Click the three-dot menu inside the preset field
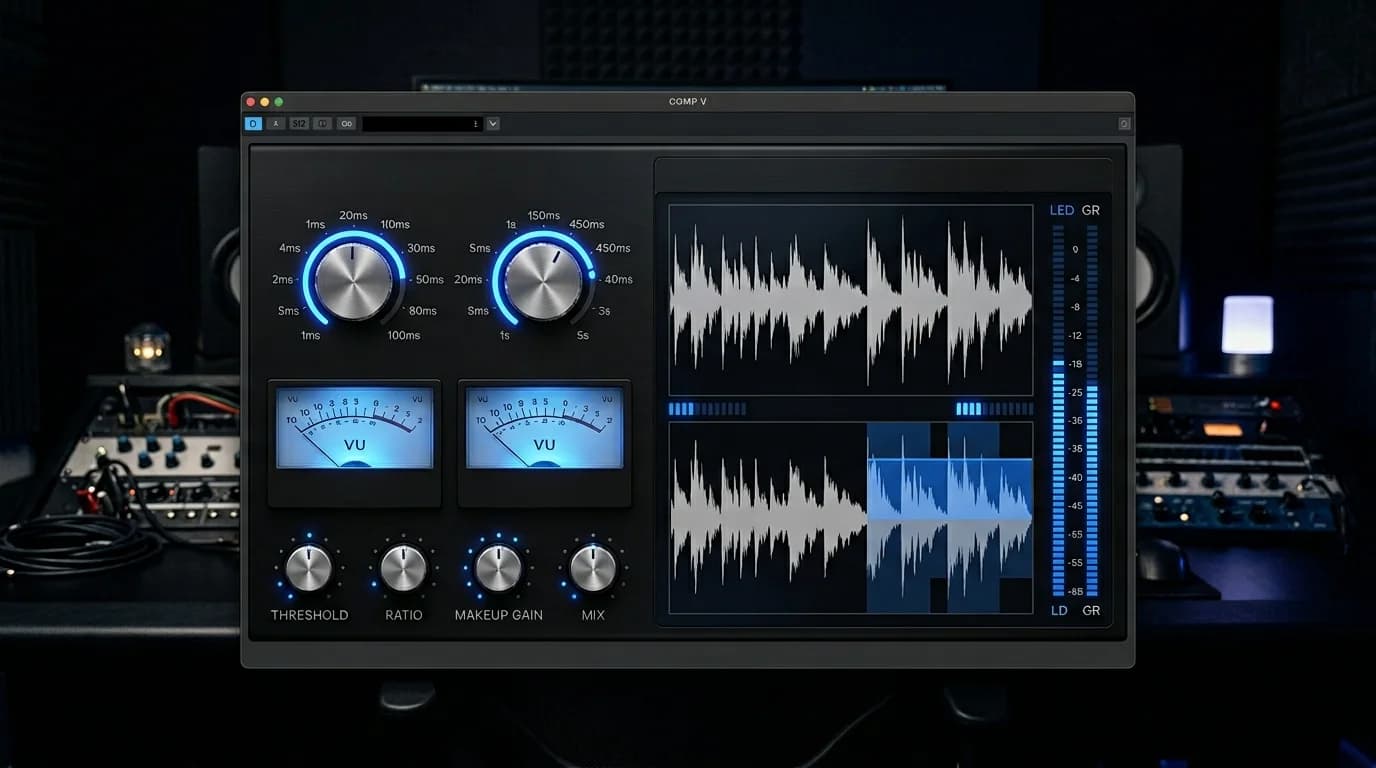Viewport: 1376px width, 768px height. 475,123
